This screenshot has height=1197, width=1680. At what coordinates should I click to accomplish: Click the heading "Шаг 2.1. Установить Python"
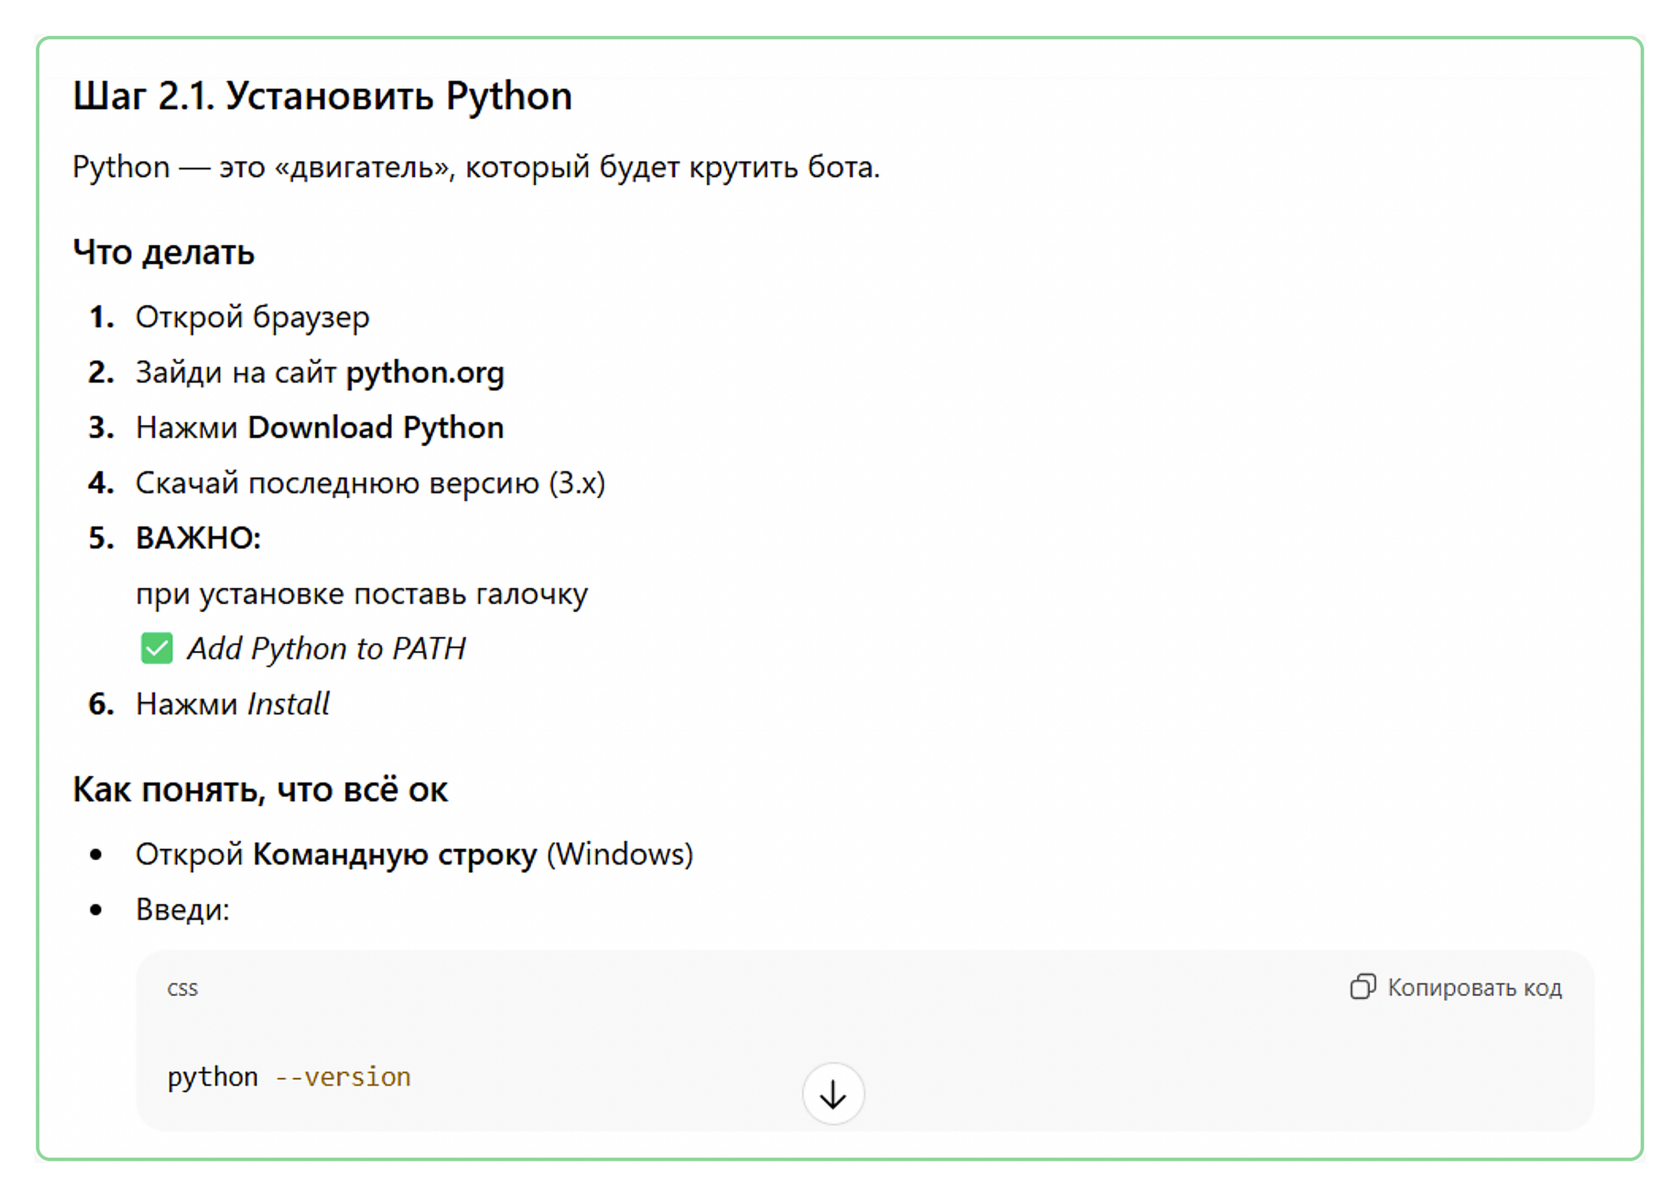[x=322, y=96]
